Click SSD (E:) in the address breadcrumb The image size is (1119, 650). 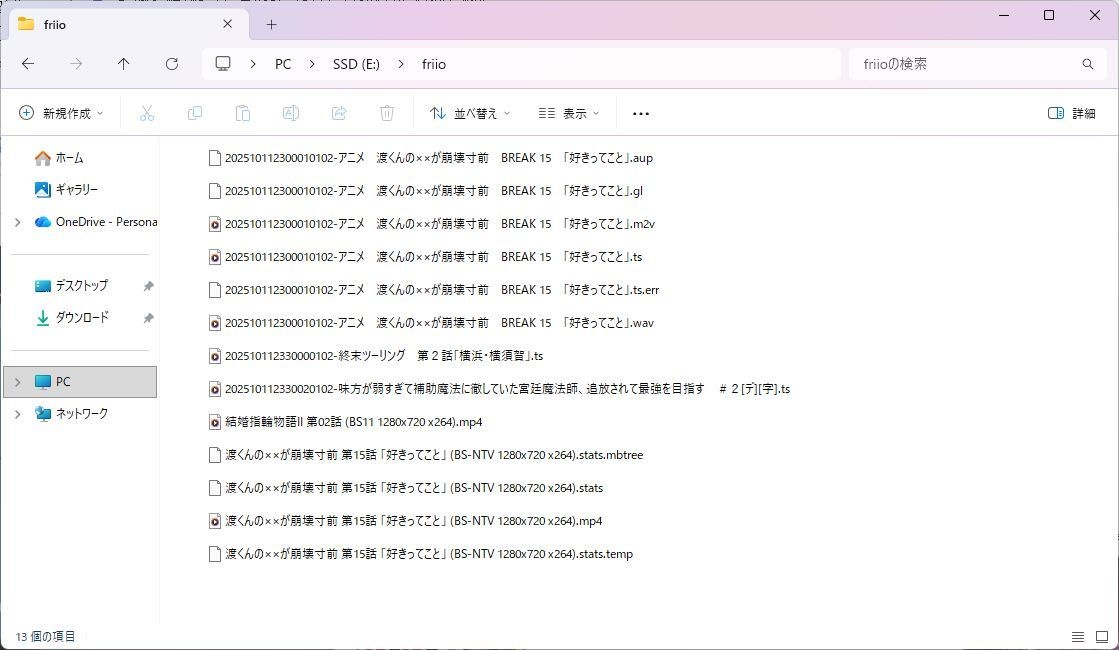356,64
